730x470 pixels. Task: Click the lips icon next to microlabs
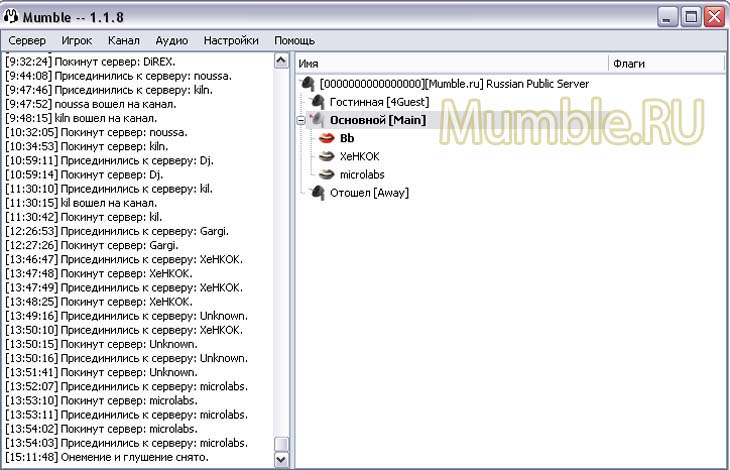coord(327,174)
